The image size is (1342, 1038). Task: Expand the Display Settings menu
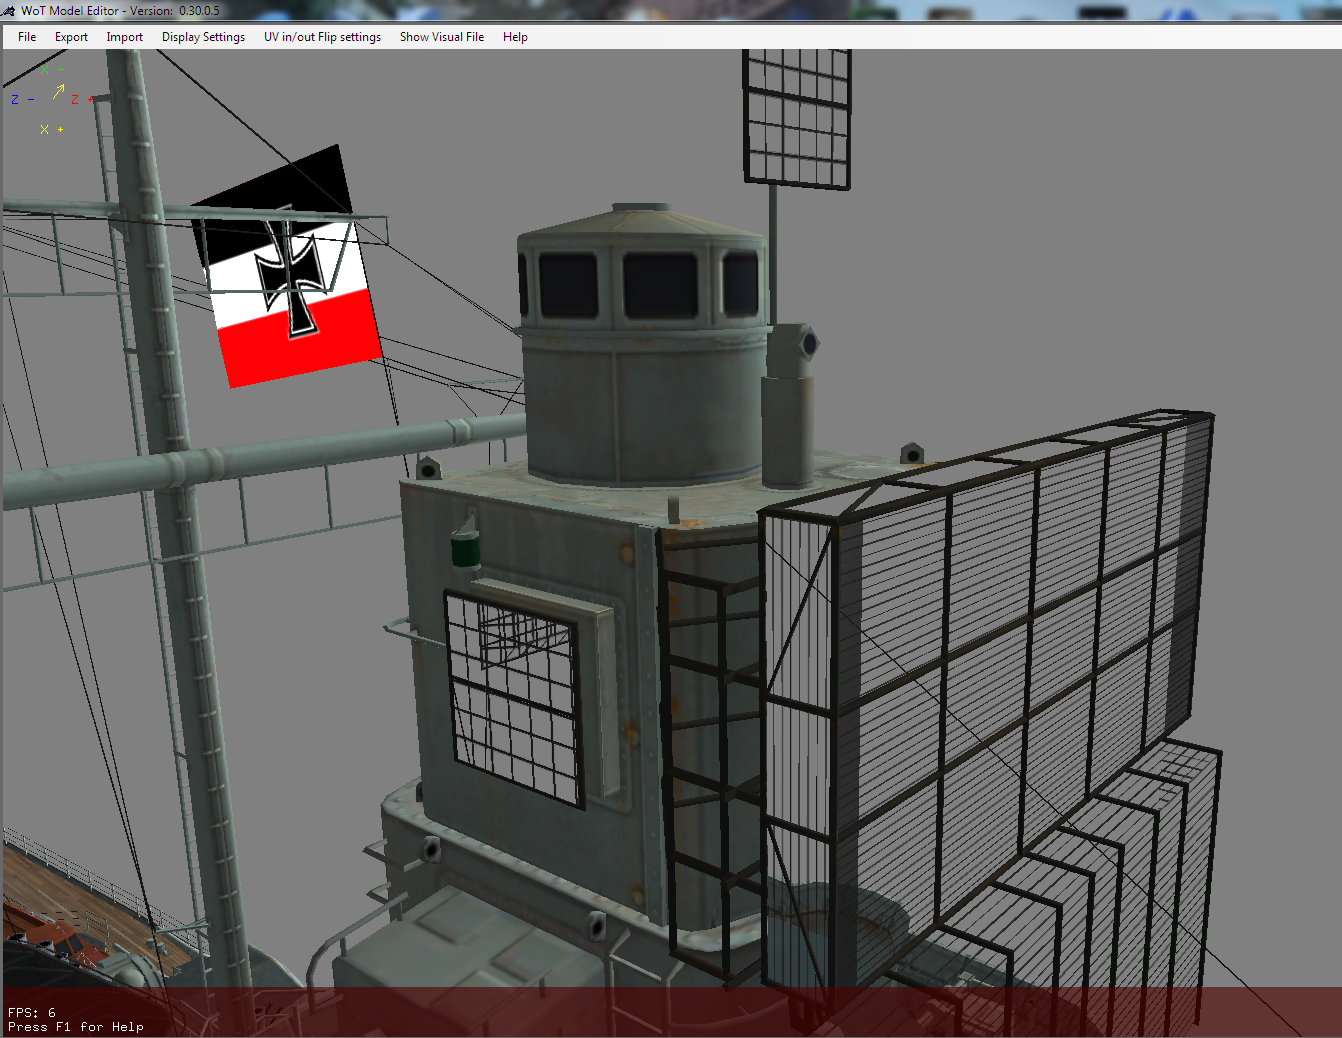point(203,37)
